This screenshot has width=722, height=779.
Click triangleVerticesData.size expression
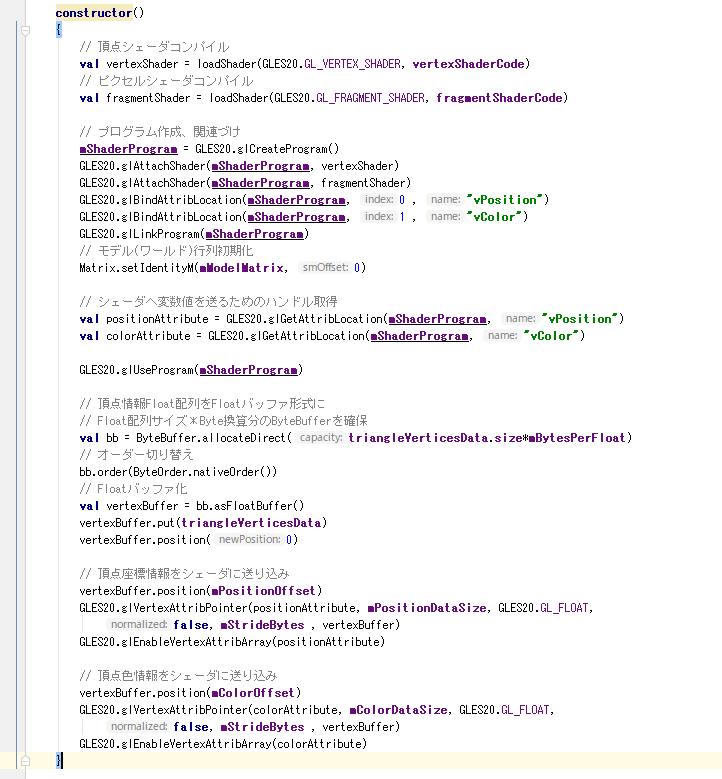[x=435, y=438]
